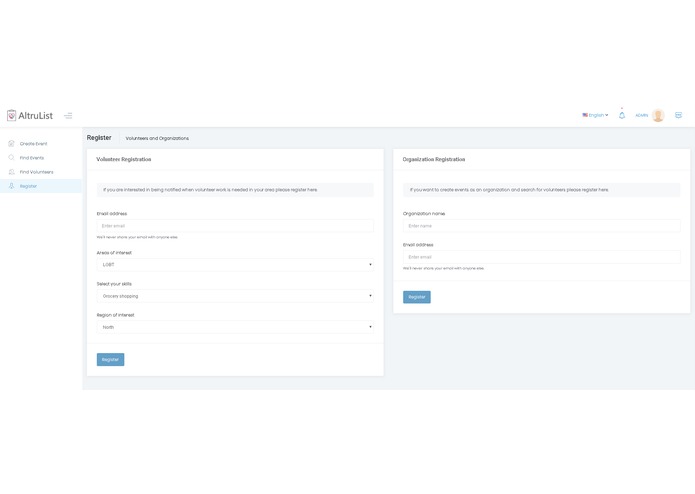Click the Find Volunteers person icon
The image size is (695, 494).
tap(12, 172)
